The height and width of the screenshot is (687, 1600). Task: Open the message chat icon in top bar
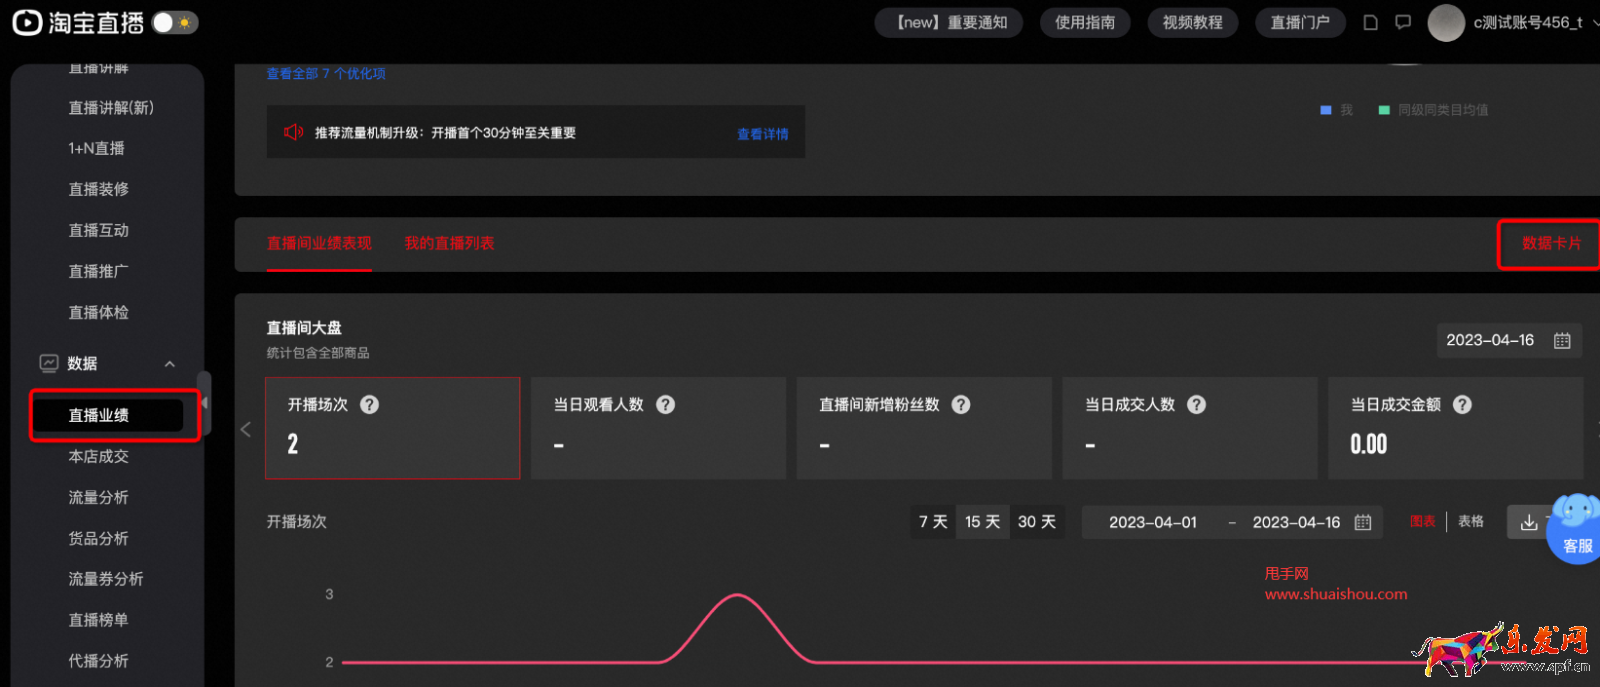click(1403, 22)
